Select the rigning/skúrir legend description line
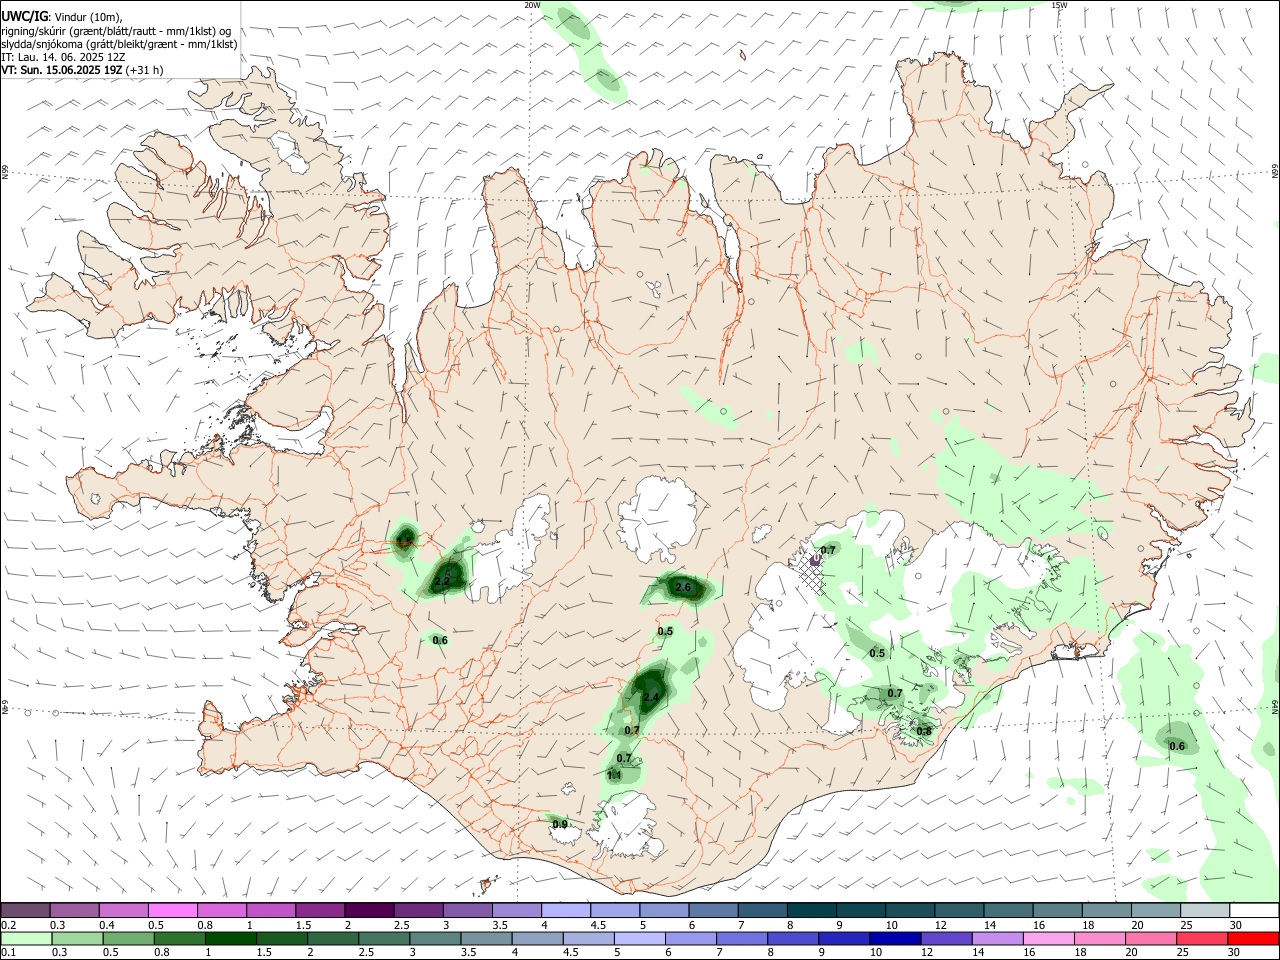Viewport: 1280px width, 960px height. (116, 31)
